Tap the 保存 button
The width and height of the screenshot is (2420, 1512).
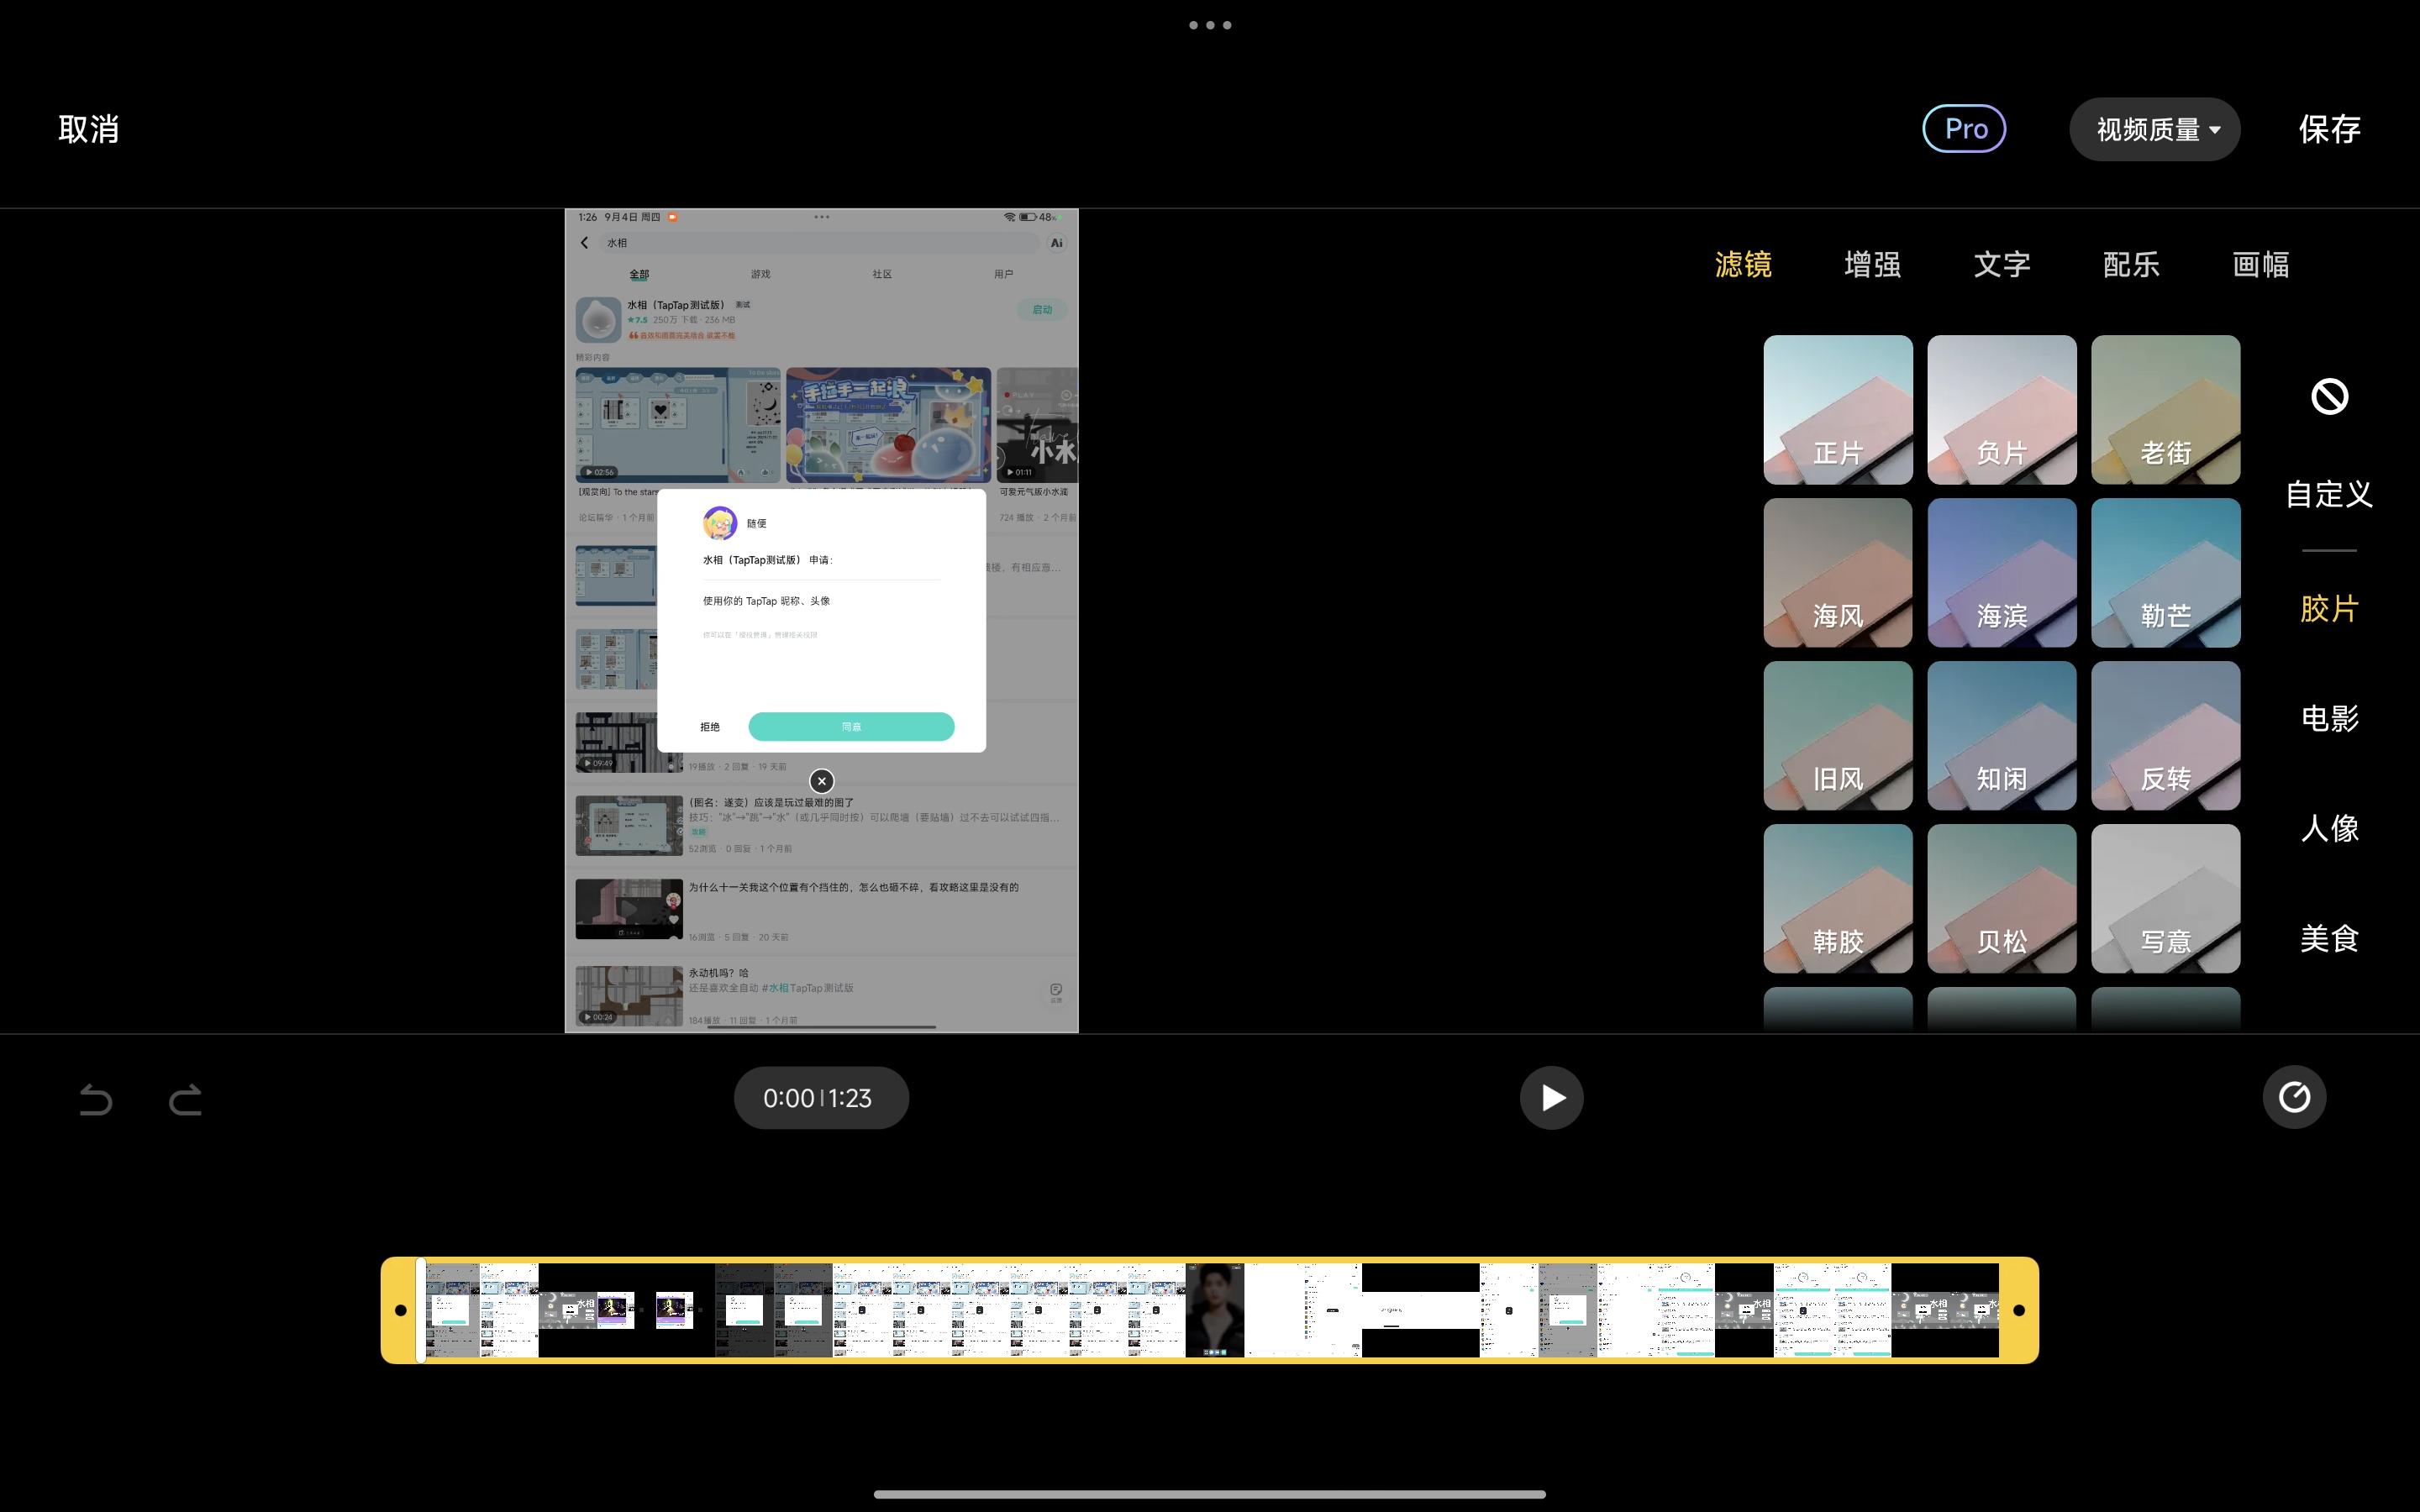pyautogui.click(x=2329, y=129)
